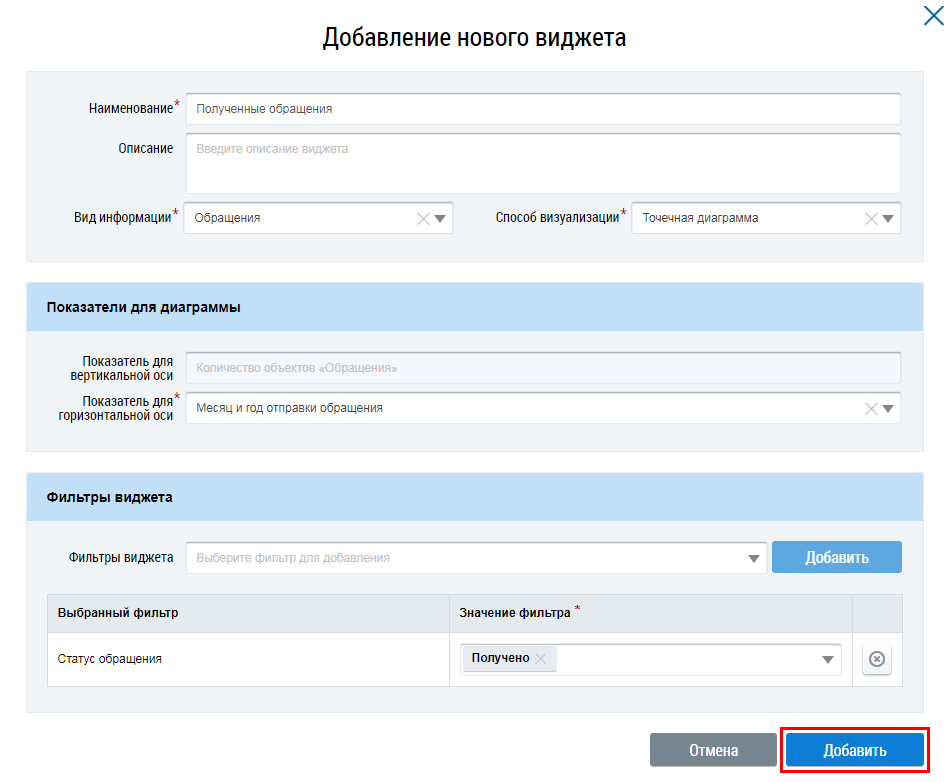The height and width of the screenshot is (782, 952).
Task: Focus the Описание text area
Action: 542,163
